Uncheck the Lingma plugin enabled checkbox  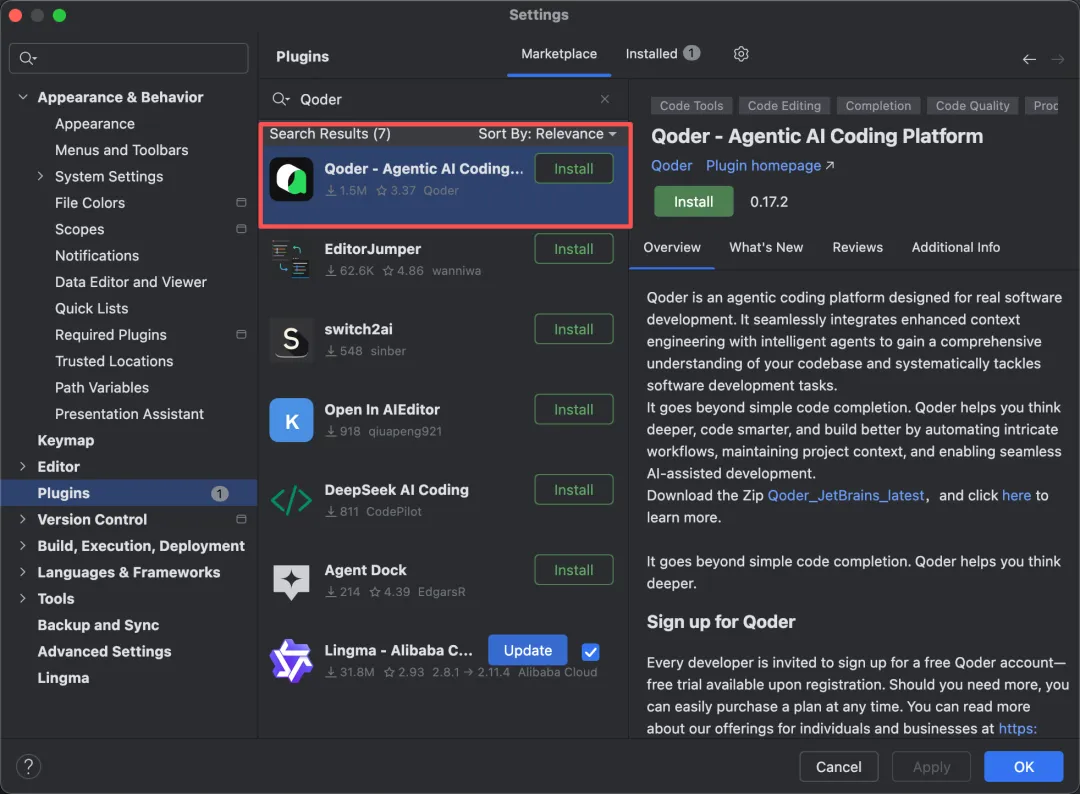(590, 651)
